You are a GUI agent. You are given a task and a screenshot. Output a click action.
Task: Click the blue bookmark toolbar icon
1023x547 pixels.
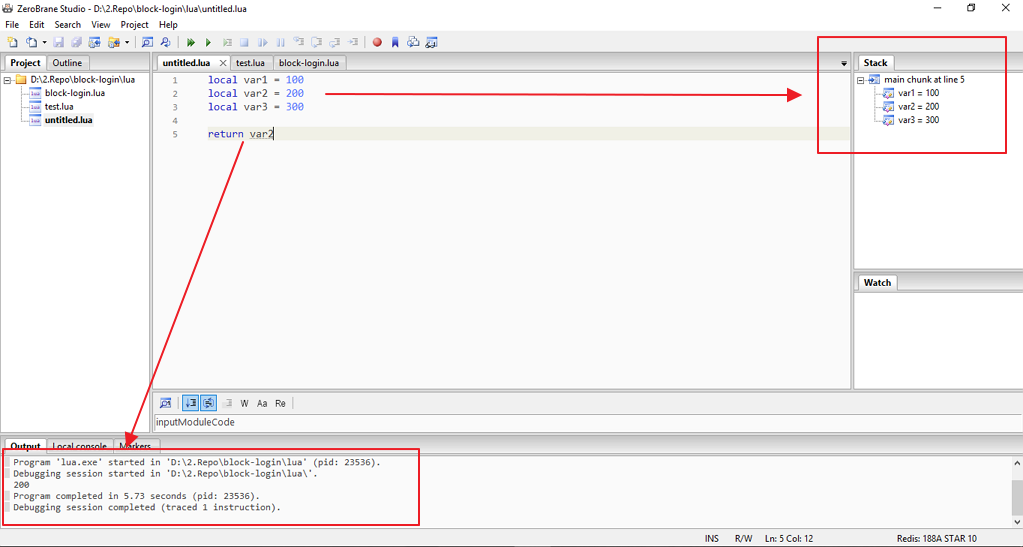(395, 42)
